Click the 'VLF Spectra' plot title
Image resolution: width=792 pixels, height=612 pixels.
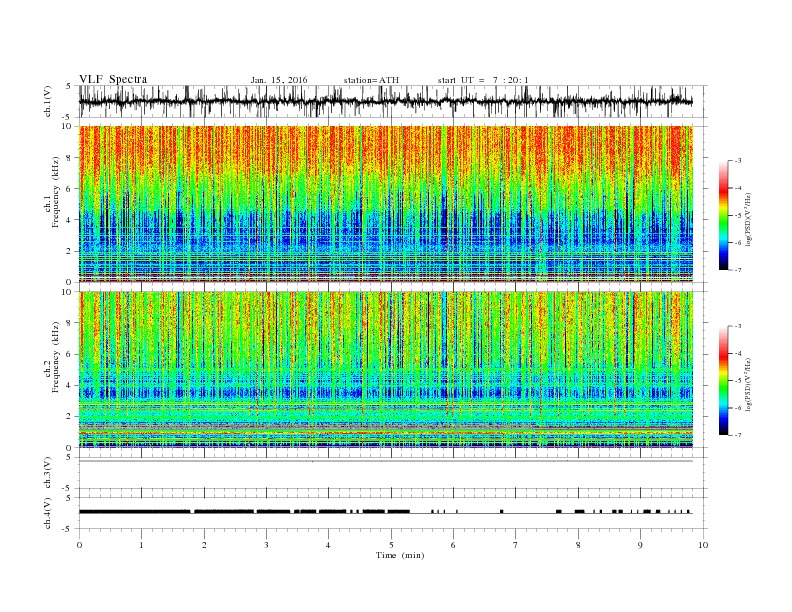click(x=113, y=79)
